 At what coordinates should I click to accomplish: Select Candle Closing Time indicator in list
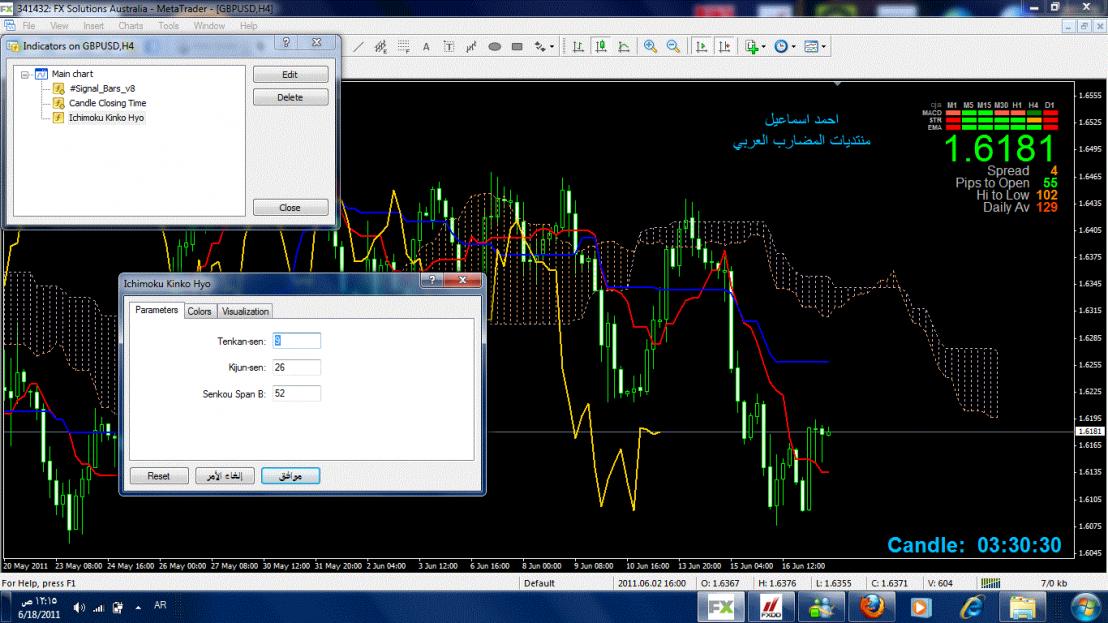coord(107,103)
